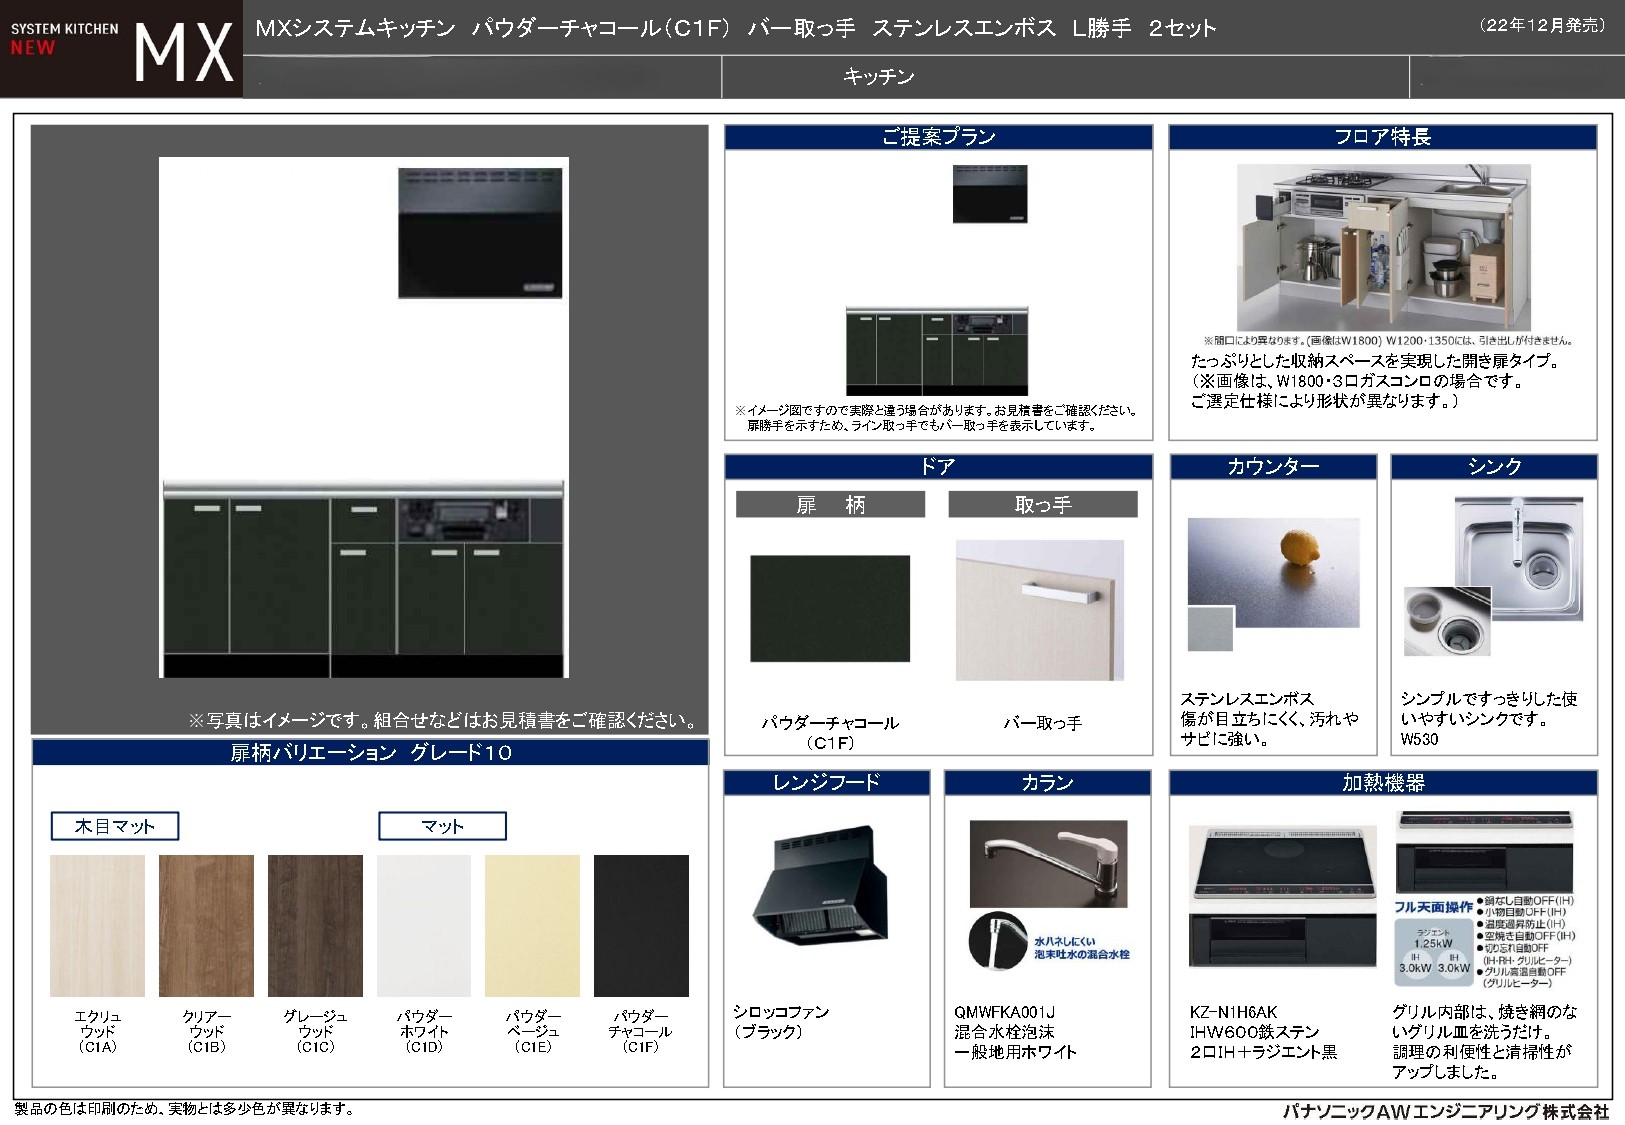Click the KZ-N1H6AK model number
The width and height of the screenshot is (1625, 1125).
point(1233,1012)
